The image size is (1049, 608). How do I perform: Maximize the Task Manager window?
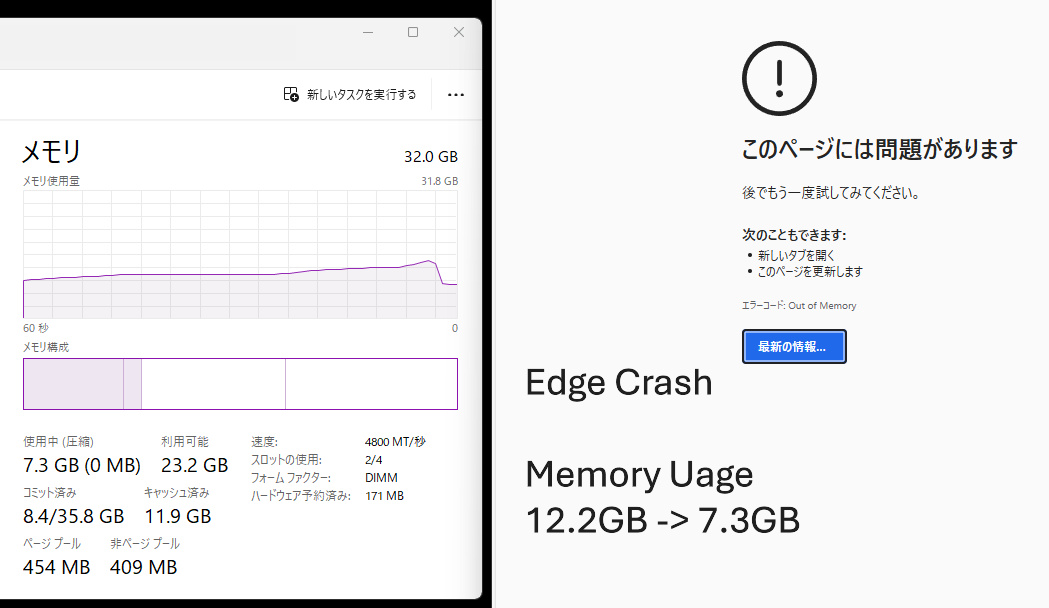click(x=413, y=32)
